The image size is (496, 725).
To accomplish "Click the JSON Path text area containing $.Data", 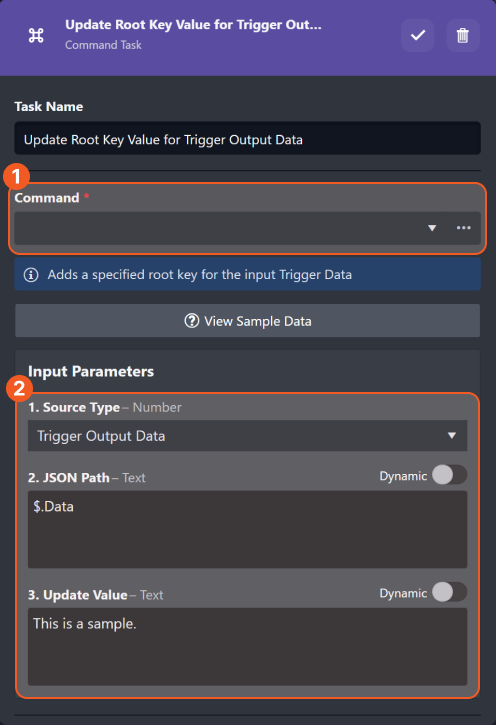I will click(247, 529).
